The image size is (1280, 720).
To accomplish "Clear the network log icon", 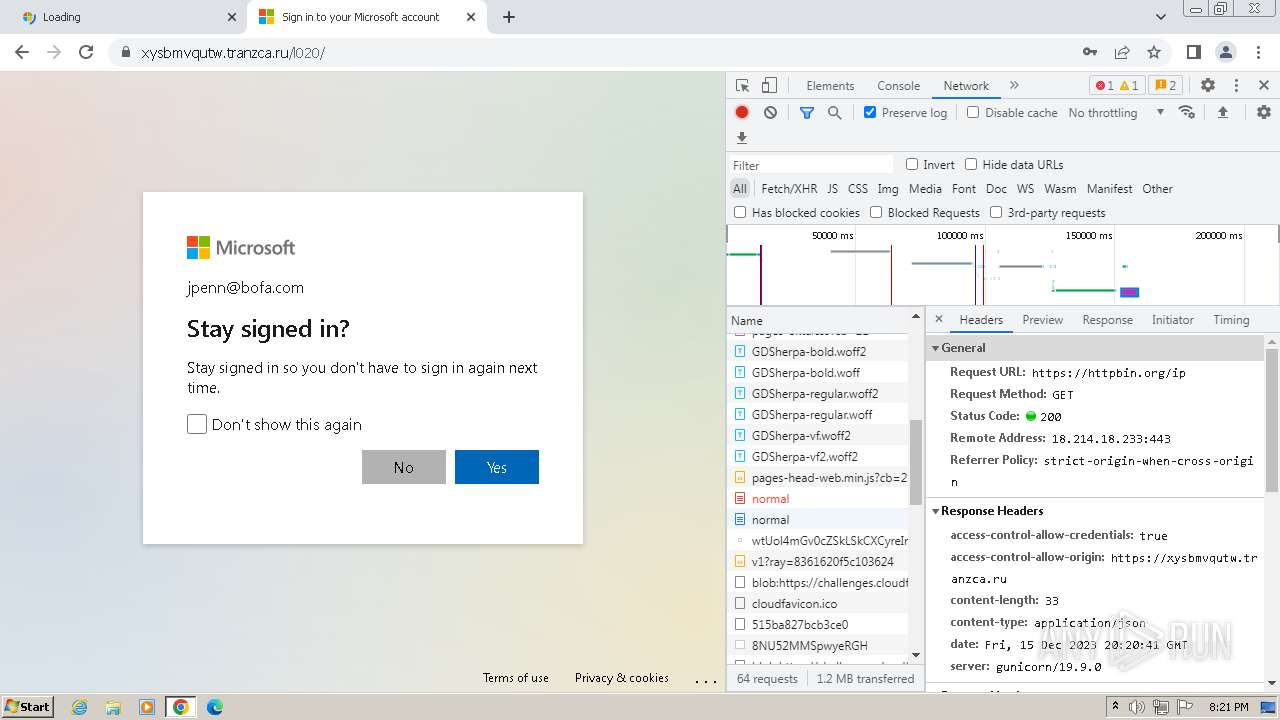I will 770,113.
